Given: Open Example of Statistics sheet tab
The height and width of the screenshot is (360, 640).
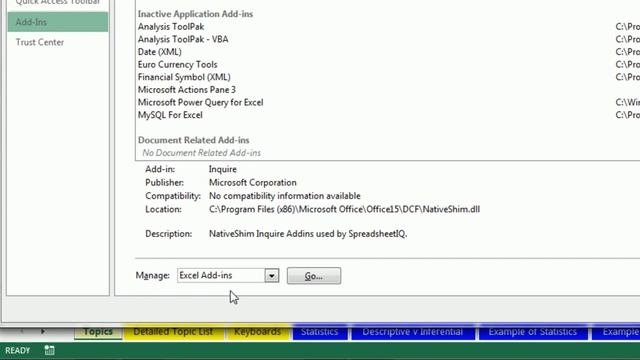Looking at the screenshot, I should pos(533,332).
